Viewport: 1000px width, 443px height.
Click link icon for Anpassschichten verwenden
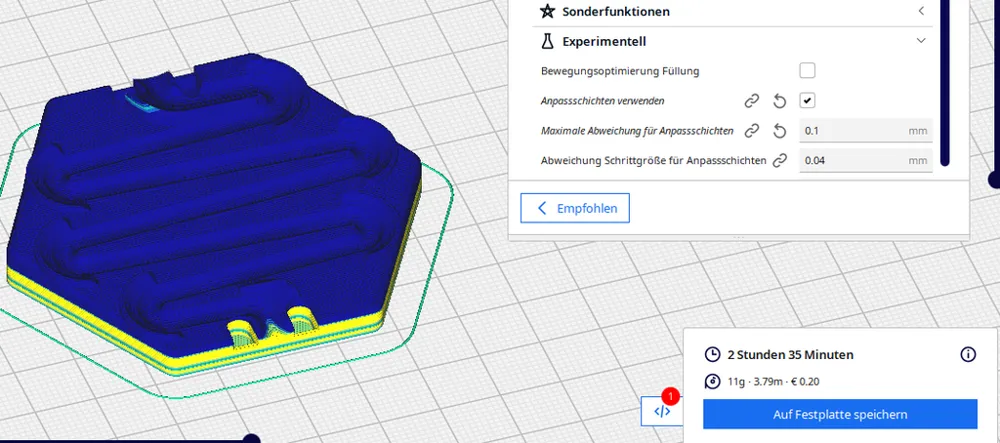(752, 101)
